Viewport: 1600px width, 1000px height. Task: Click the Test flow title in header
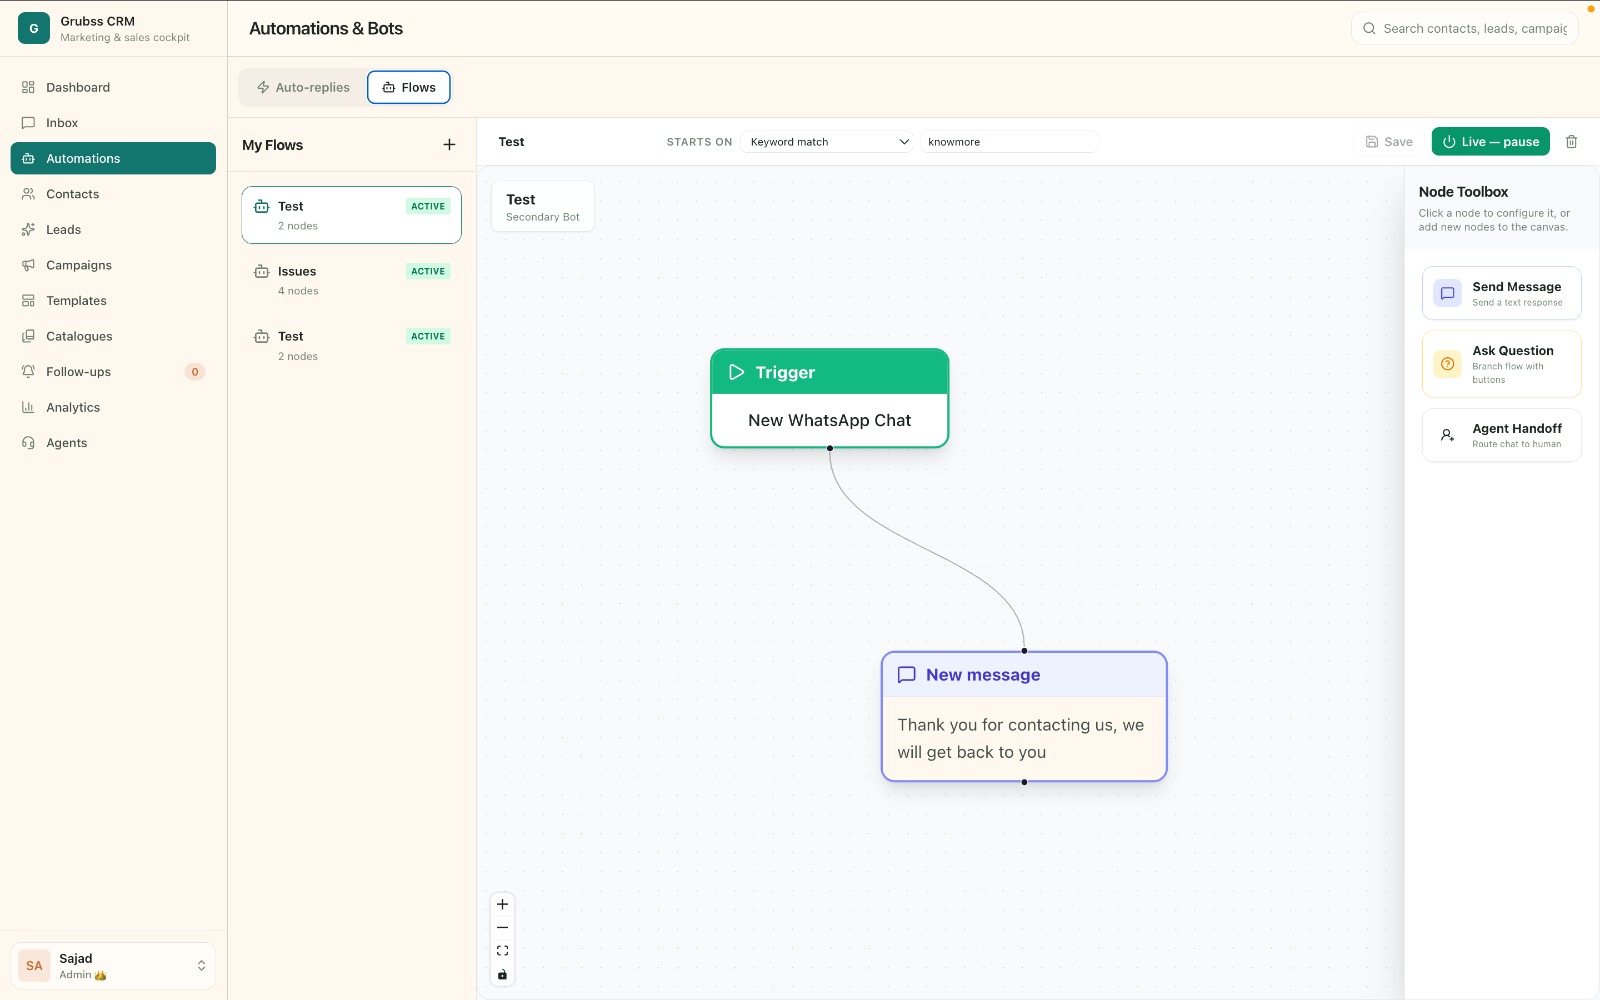point(511,142)
